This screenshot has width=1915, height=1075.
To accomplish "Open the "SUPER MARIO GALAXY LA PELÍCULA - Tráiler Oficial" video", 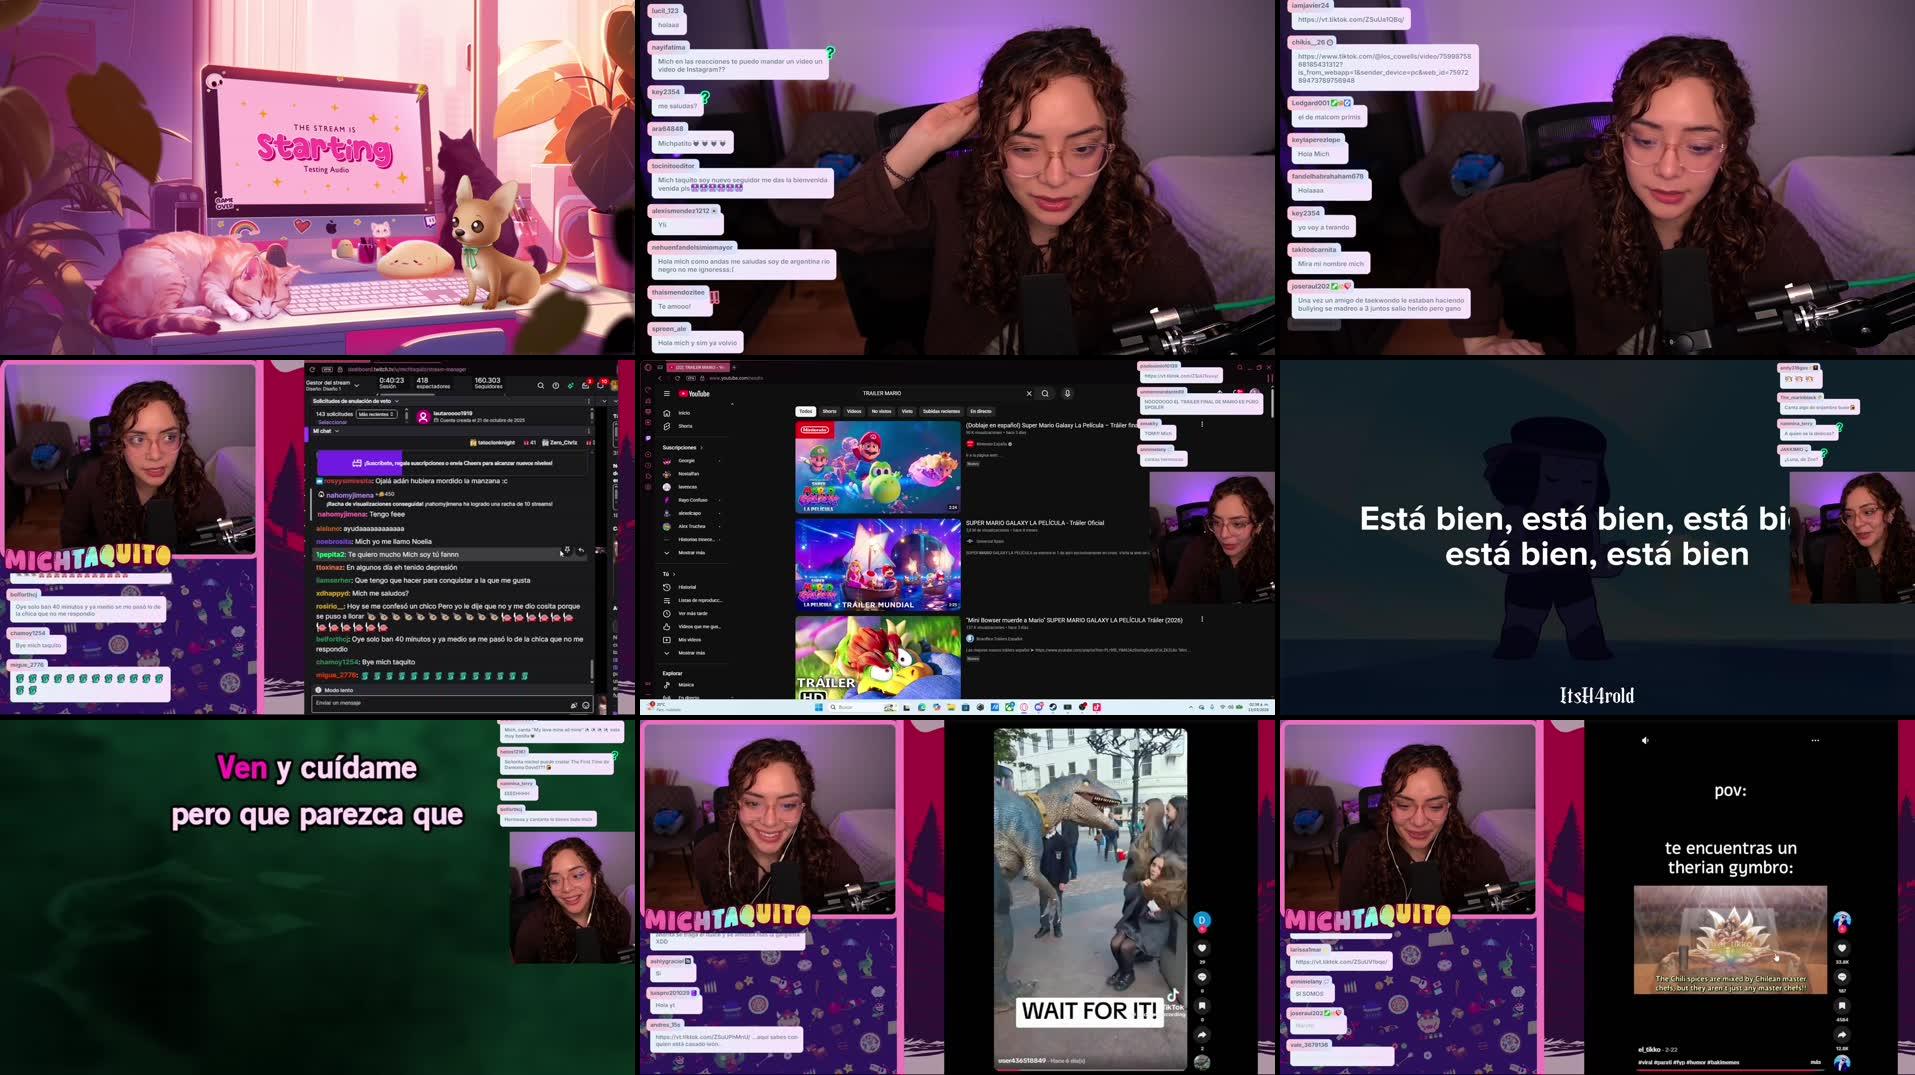I will [1033, 523].
